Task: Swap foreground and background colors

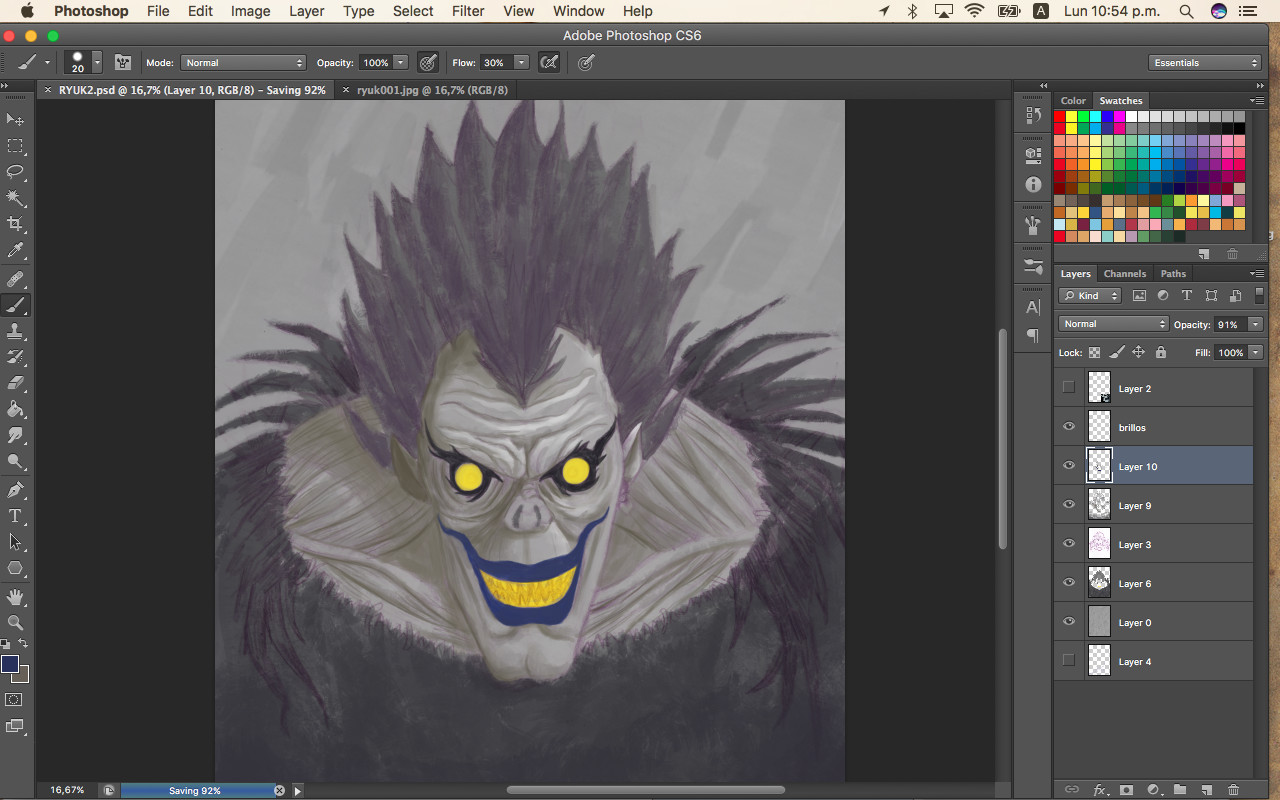Action: point(24,643)
